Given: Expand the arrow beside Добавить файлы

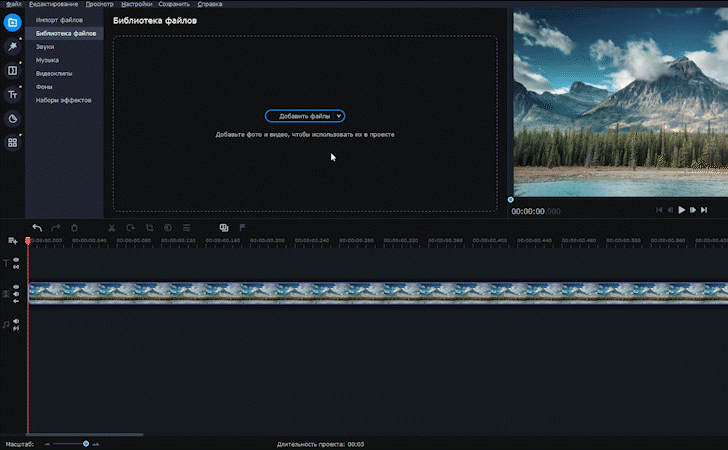Looking at the screenshot, I should point(339,116).
